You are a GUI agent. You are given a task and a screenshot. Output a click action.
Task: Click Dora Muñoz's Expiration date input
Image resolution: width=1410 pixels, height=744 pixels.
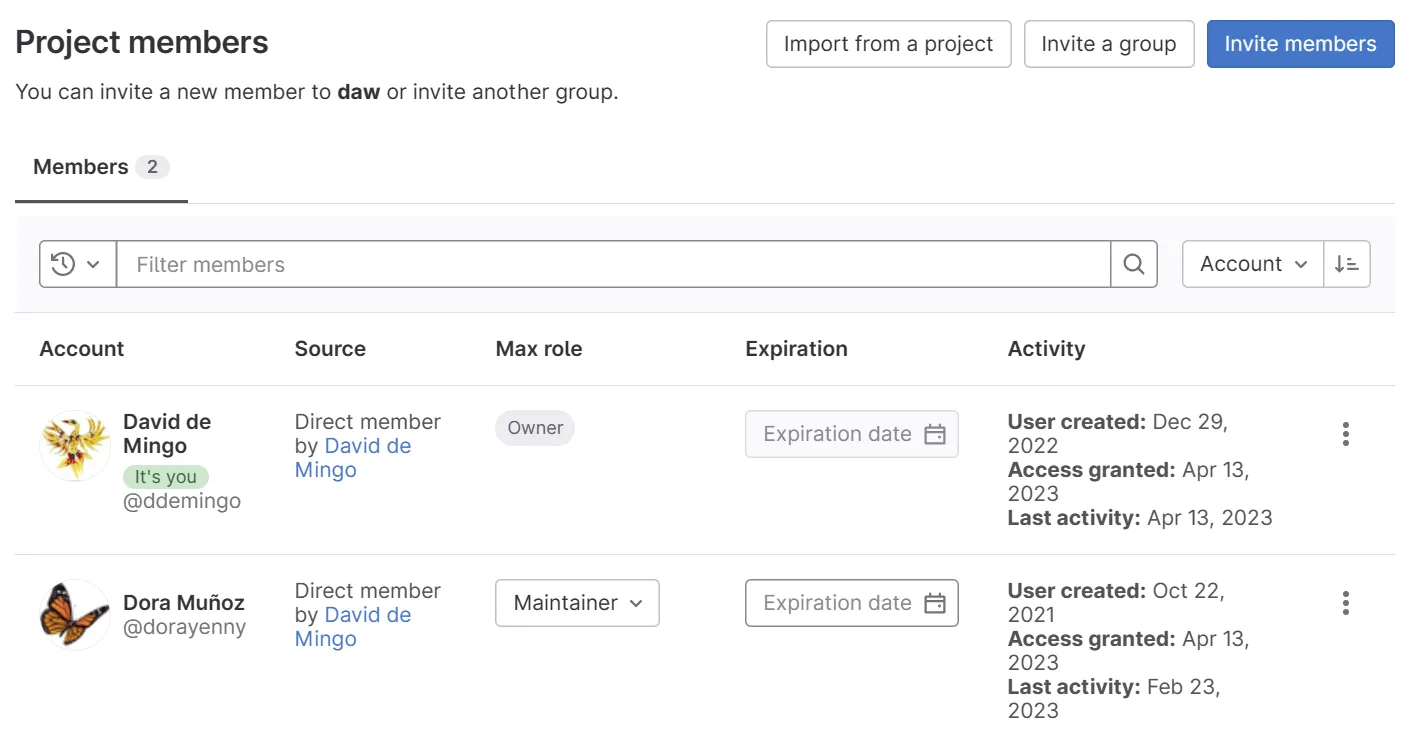pos(836,603)
